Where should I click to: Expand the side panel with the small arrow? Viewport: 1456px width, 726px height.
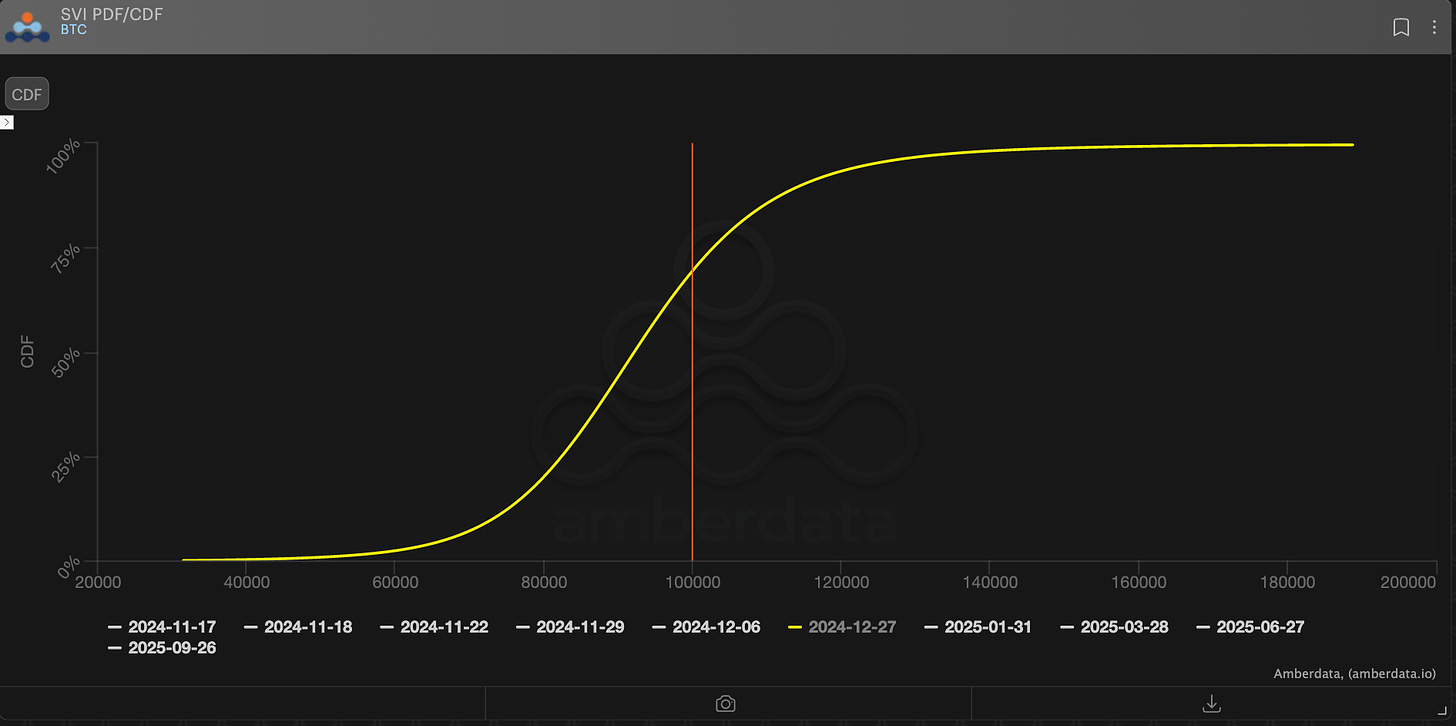point(6,122)
